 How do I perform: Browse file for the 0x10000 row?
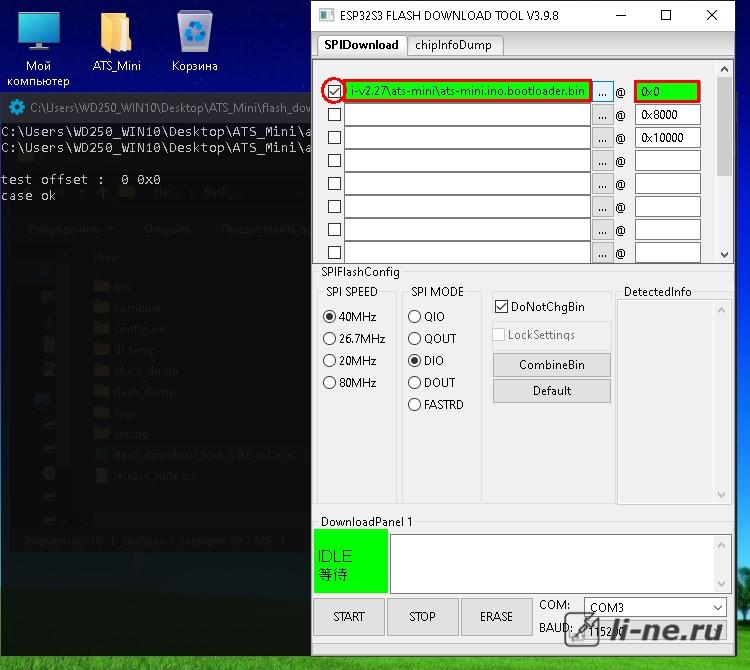[602, 138]
